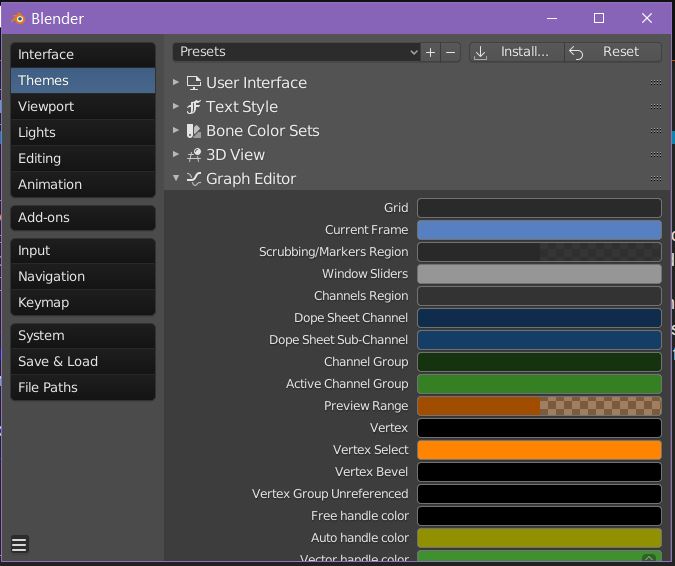Click the User Interface monitor icon
This screenshot has height=566, width=675.
click(x=194, y=83)
